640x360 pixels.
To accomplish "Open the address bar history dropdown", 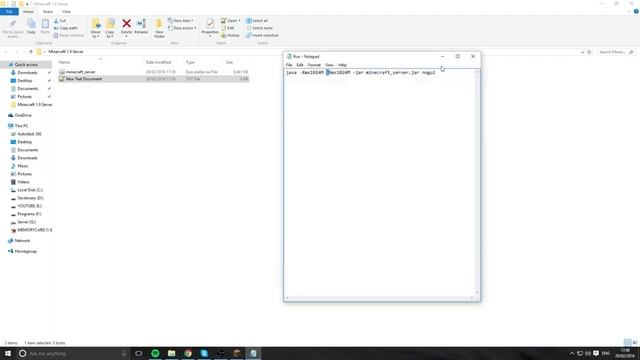I will (x=582, y=52).
